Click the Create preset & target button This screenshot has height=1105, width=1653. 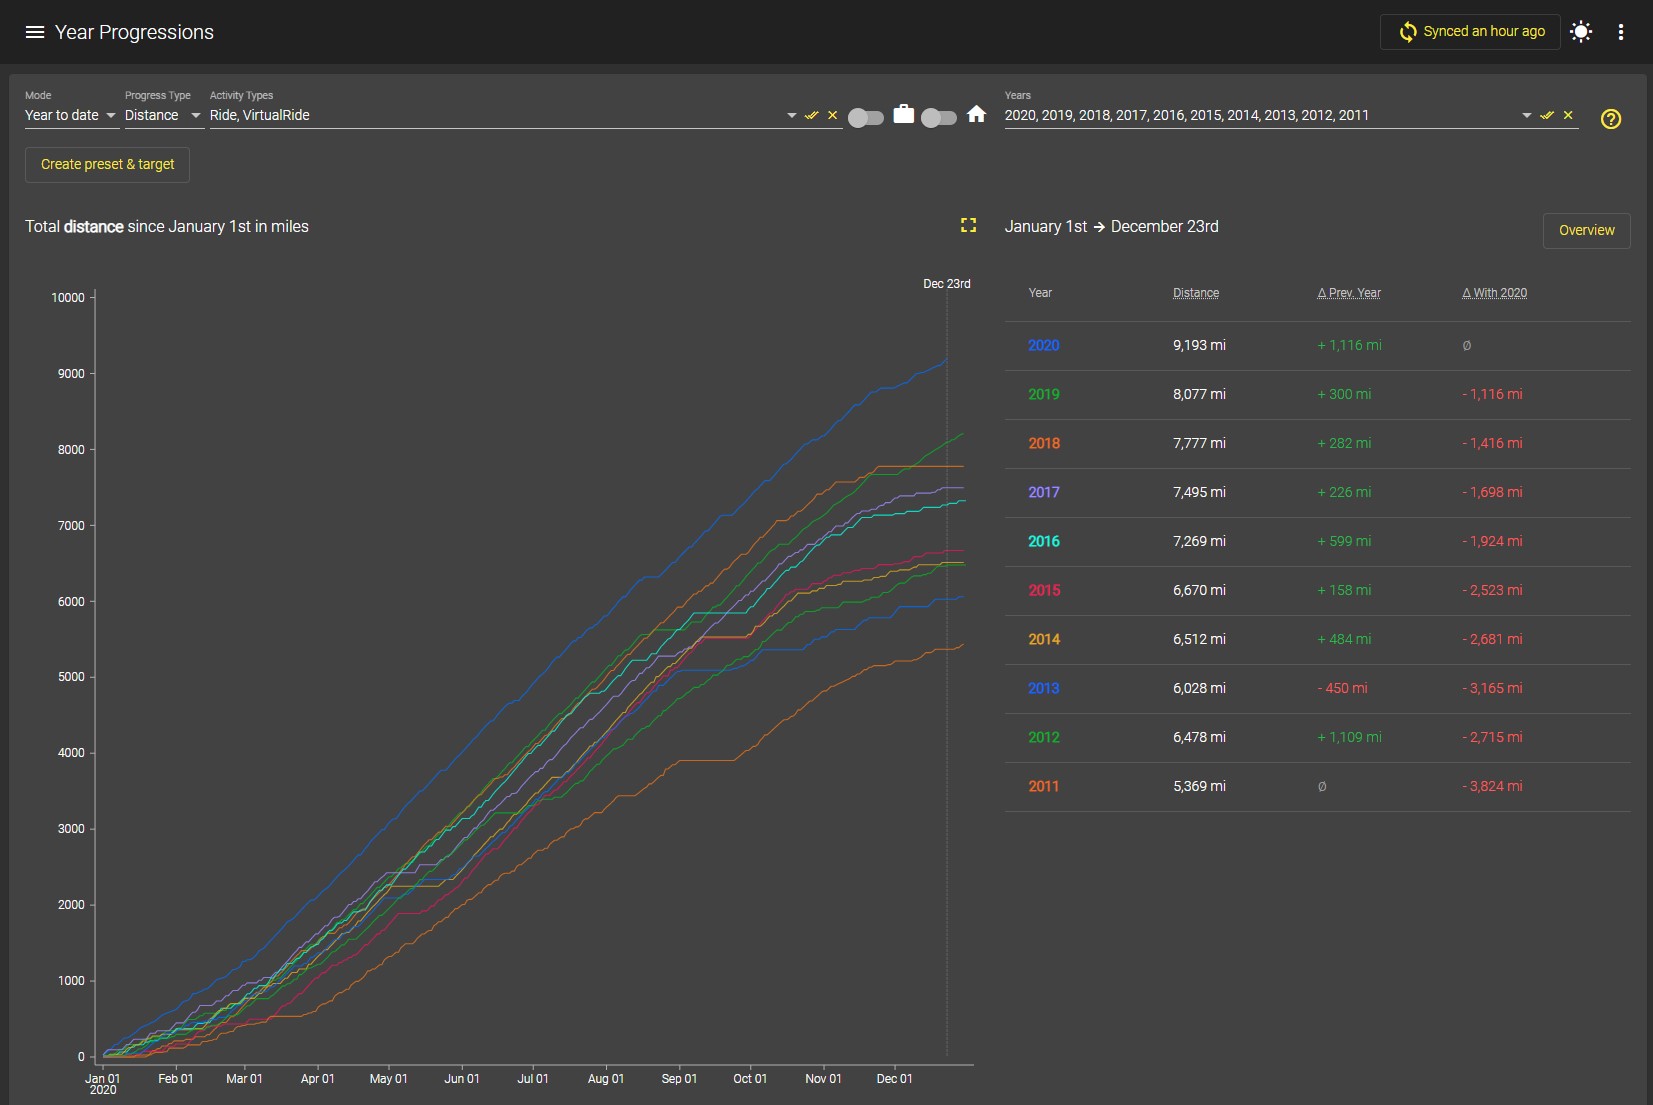[x=107, y=164]
